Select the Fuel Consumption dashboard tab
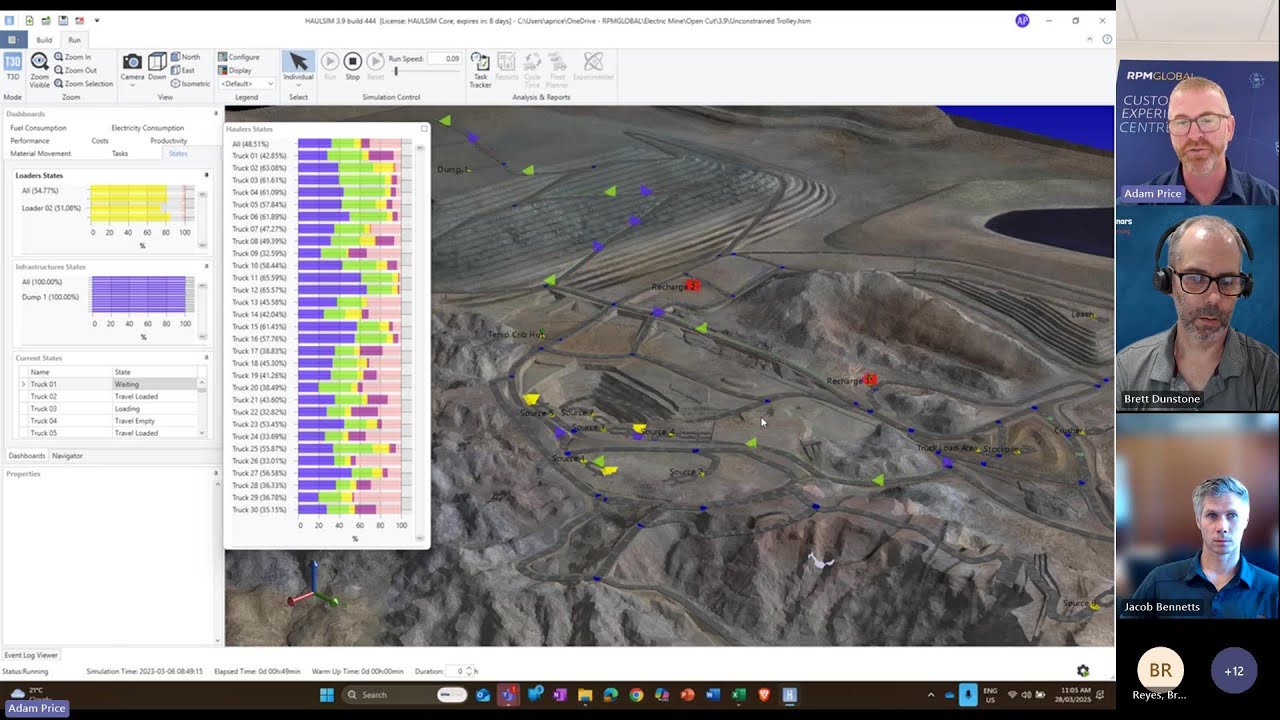 click(x=38, y=128)
